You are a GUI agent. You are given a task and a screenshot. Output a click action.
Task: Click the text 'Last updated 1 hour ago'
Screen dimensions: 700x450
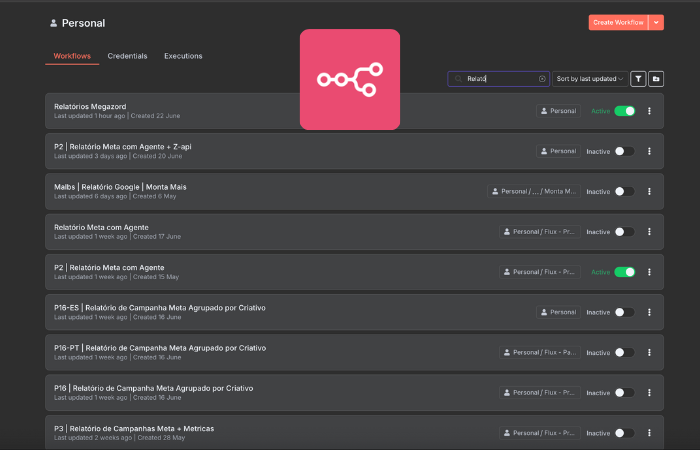coord(90,116)
